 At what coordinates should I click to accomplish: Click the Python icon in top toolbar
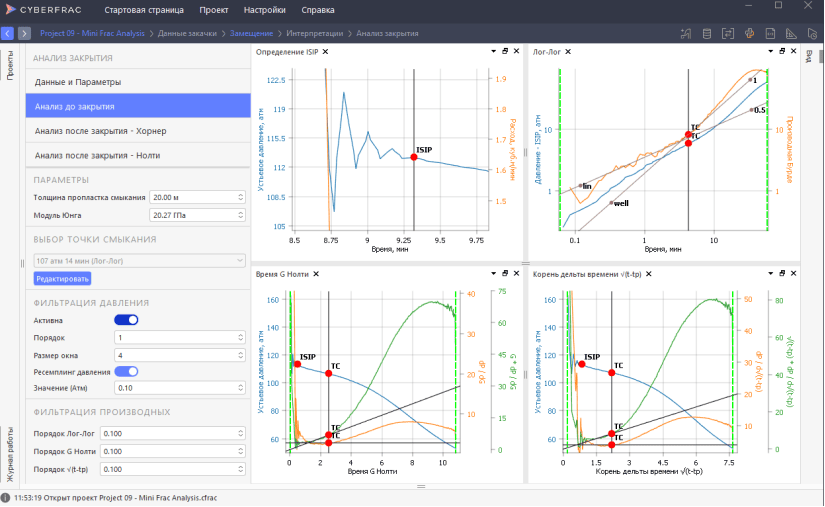(748, 33)
